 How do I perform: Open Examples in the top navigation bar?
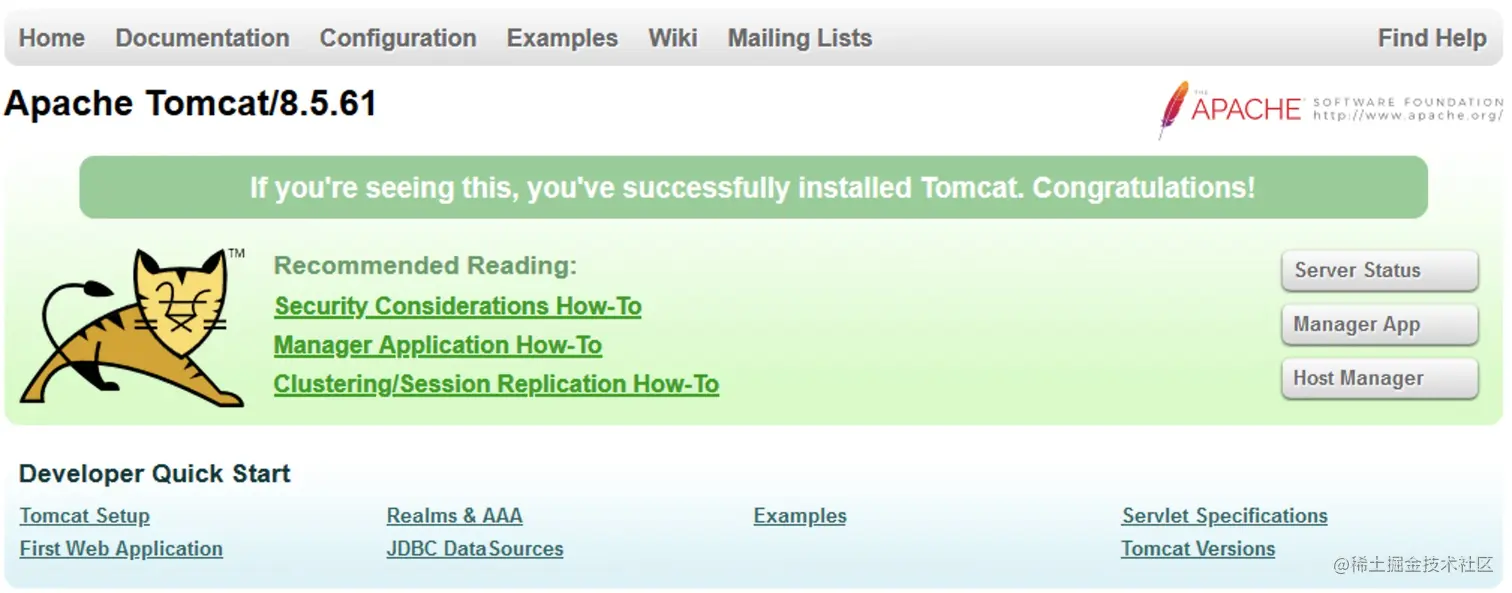[562, 38]
